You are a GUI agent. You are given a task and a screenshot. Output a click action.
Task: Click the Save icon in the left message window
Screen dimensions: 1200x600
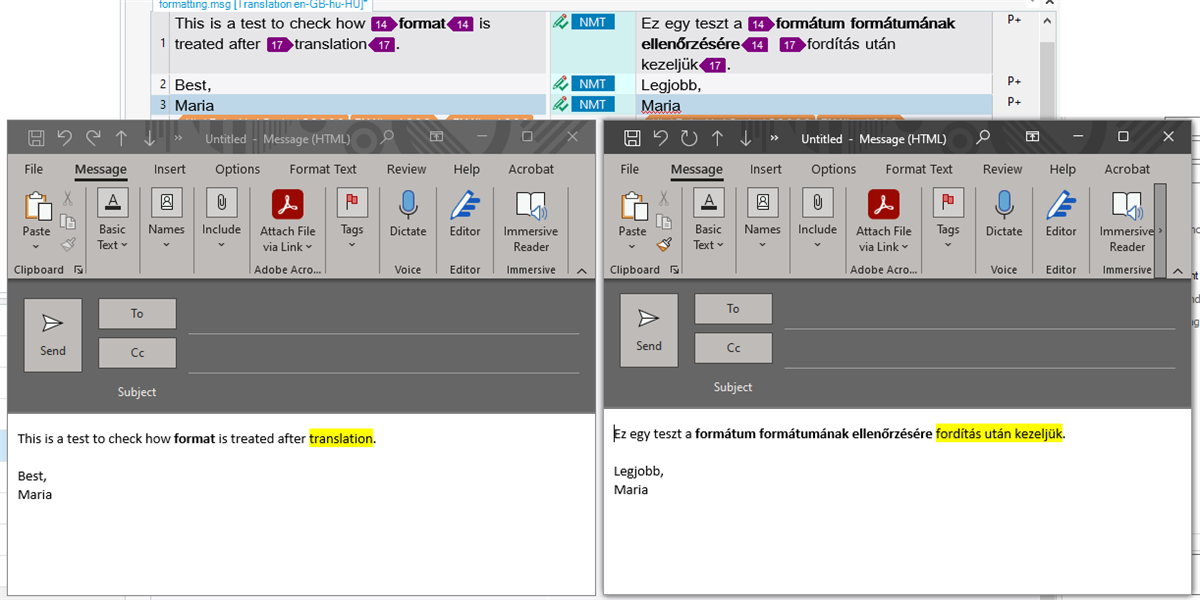click(x=36, y=139)
